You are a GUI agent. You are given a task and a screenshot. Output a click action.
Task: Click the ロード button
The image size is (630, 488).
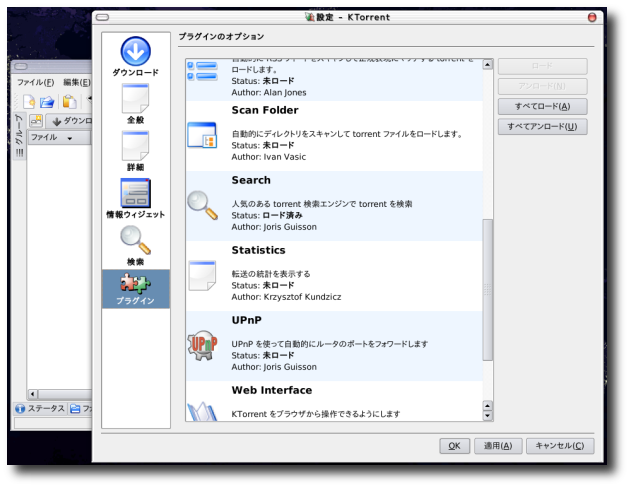(x=542, y=66)
